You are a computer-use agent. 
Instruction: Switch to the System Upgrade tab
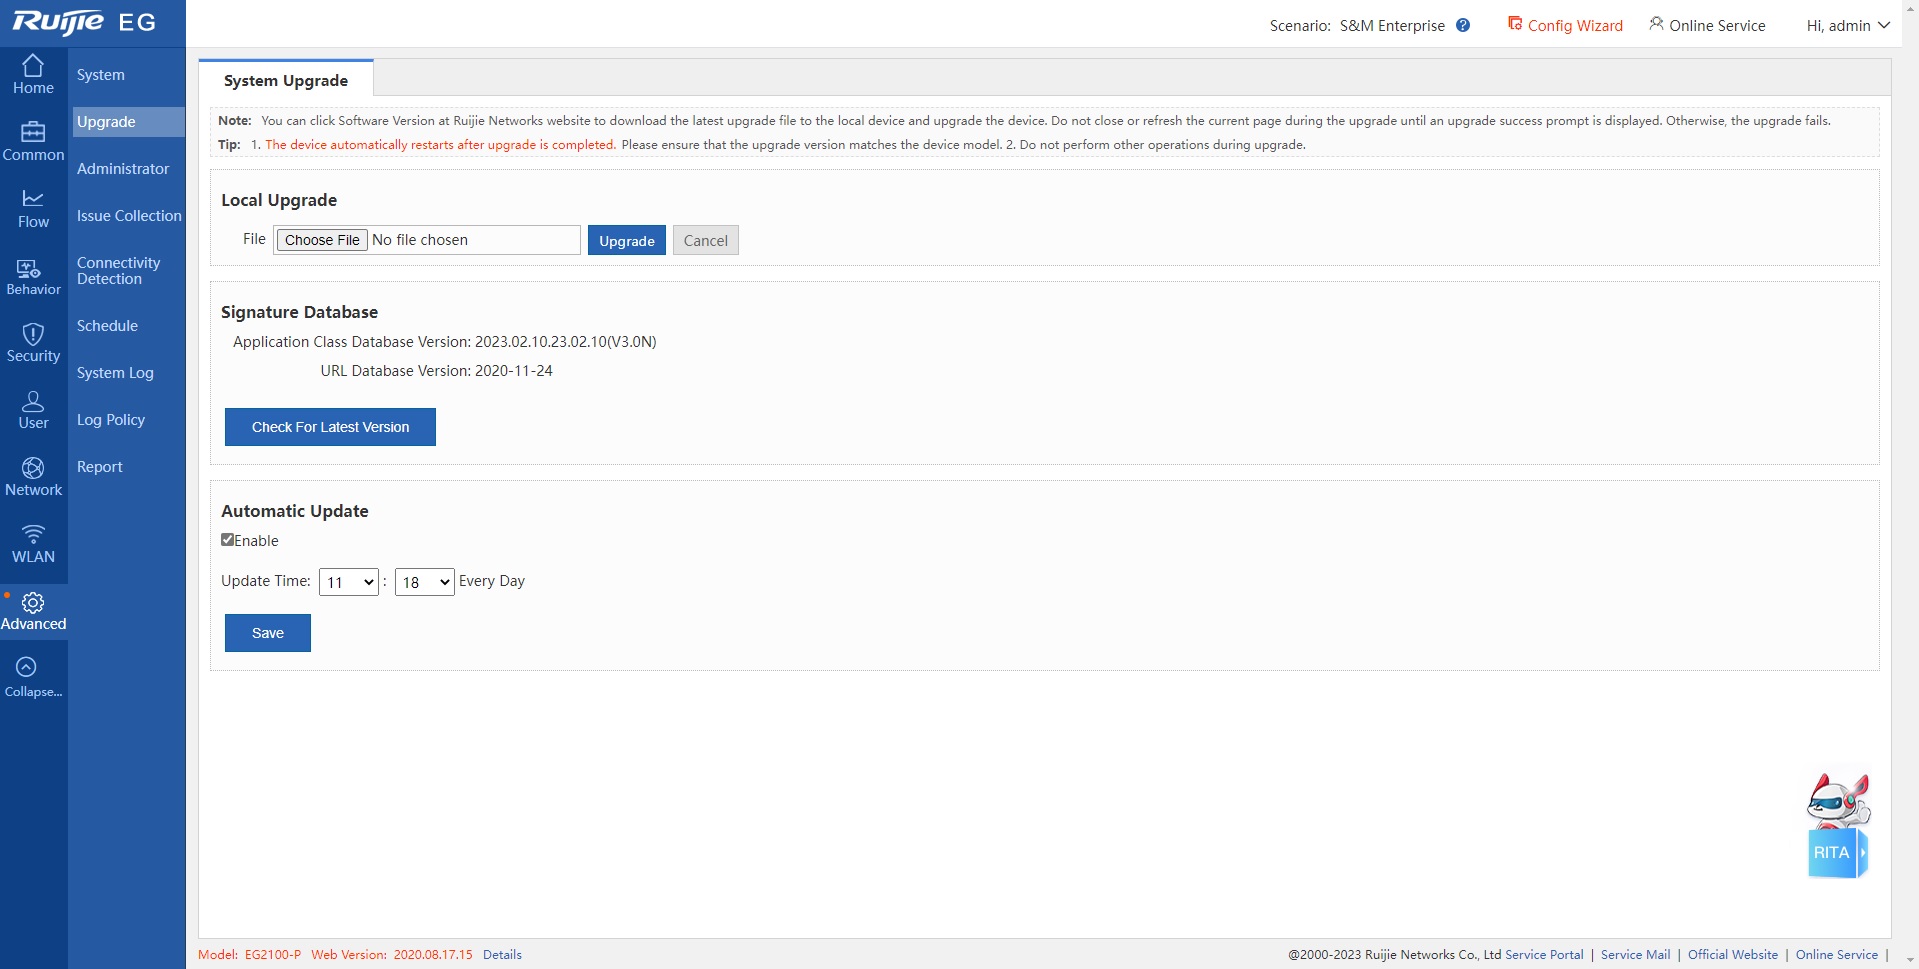pos(286,81)
